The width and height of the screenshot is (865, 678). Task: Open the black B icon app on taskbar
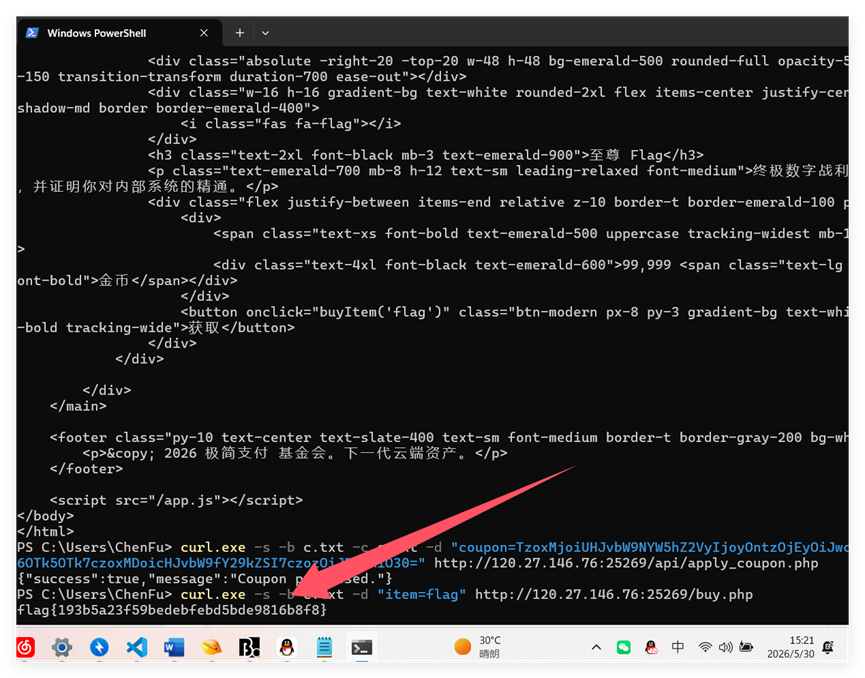(249, 647)
